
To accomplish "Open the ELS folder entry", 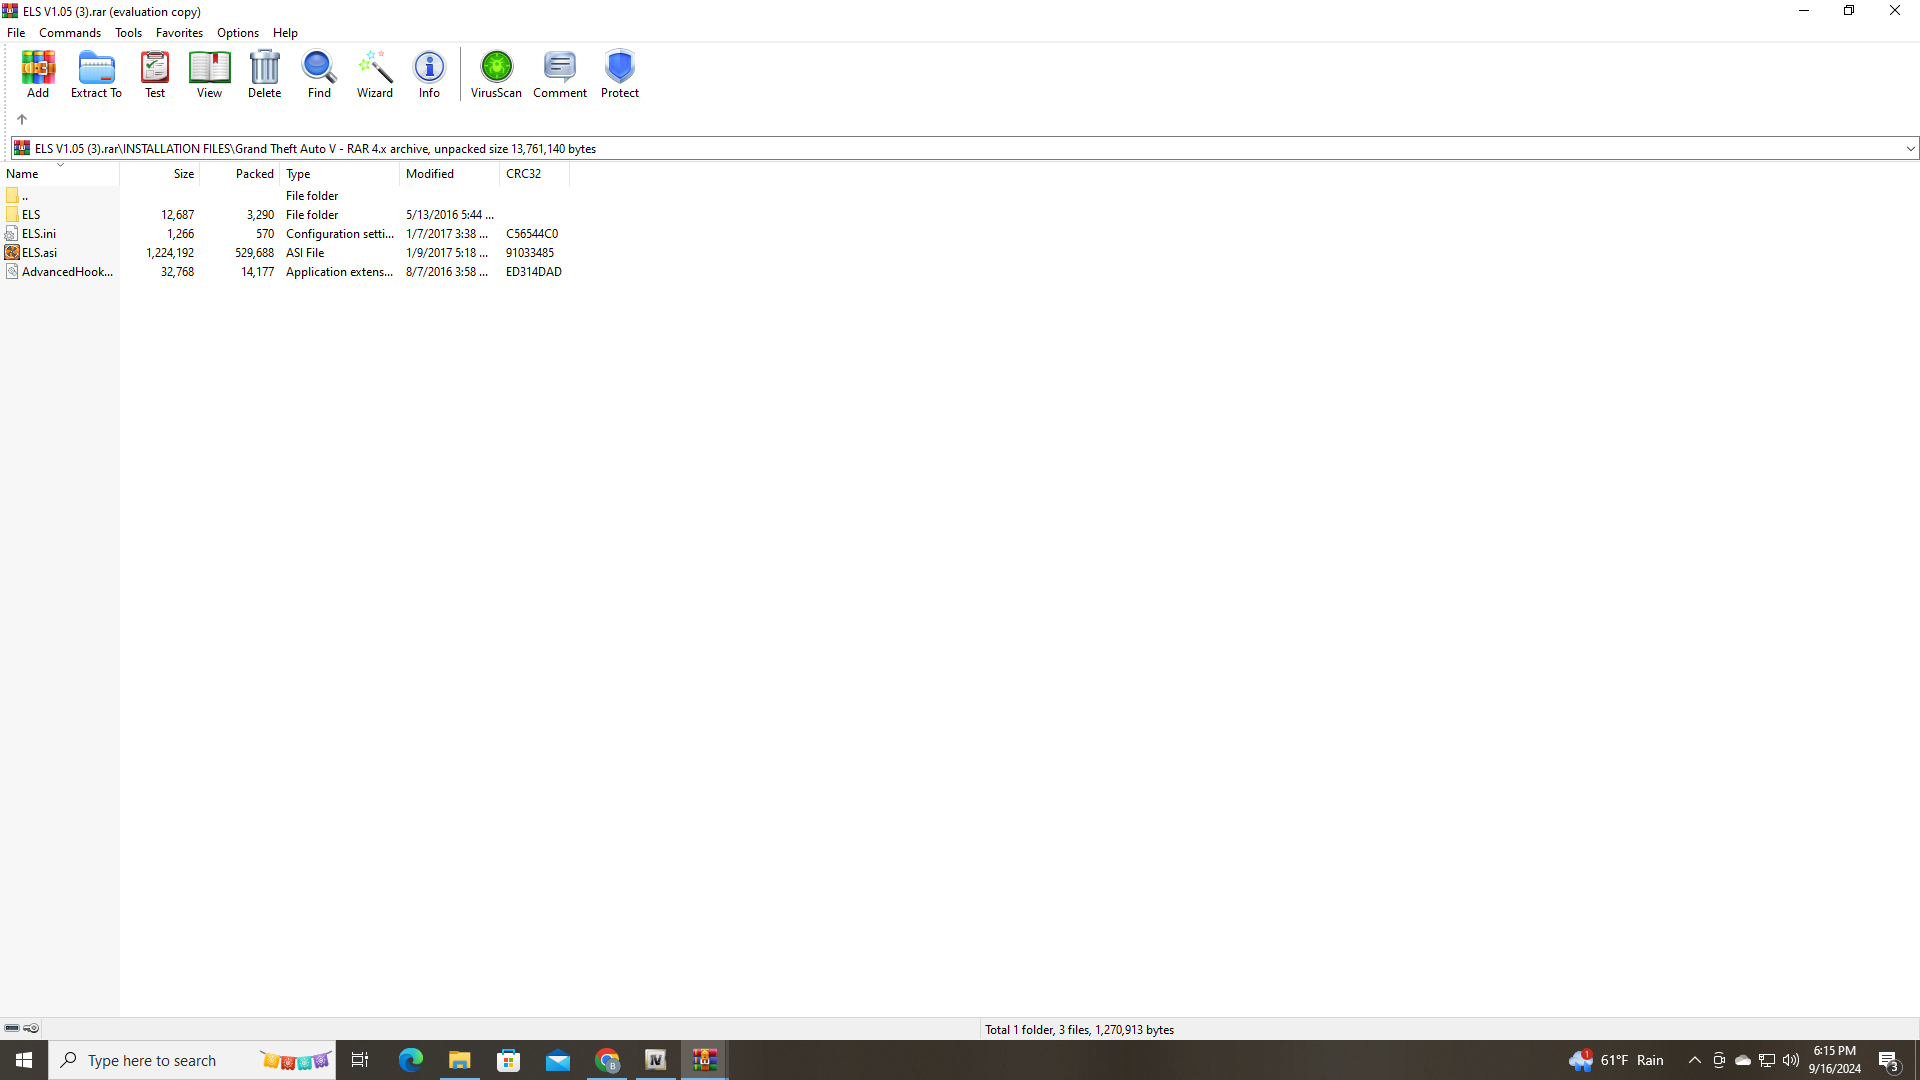I will pyautogui.click(x=31, y=215).
